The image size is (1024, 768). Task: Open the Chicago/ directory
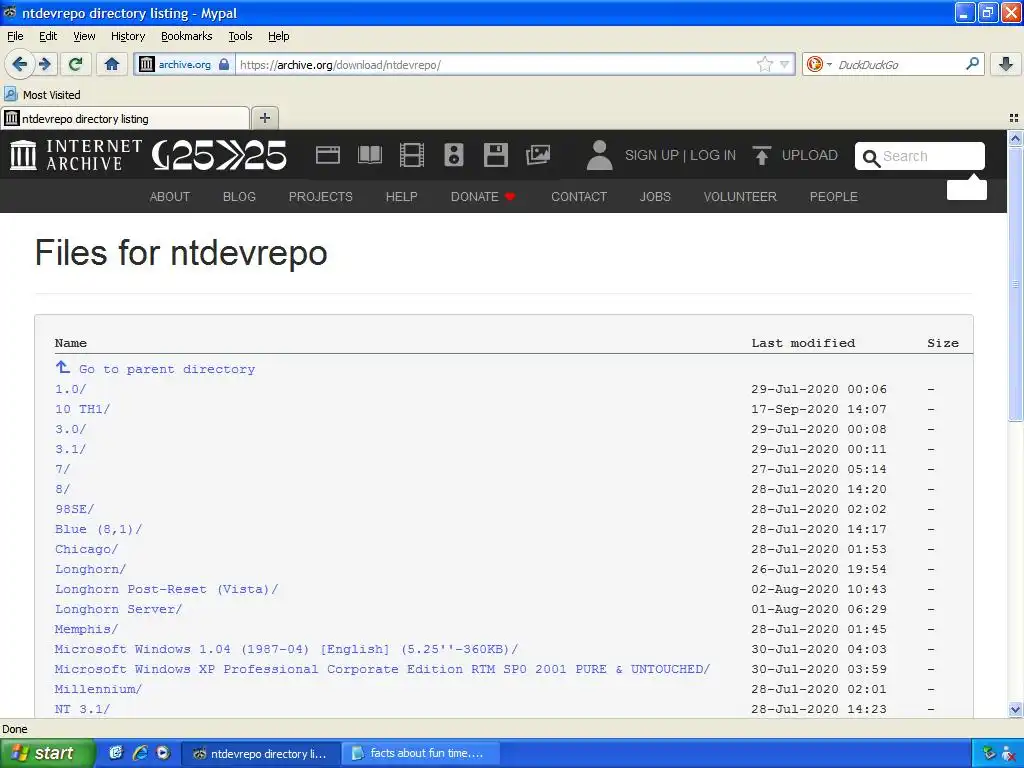[86, 549]
